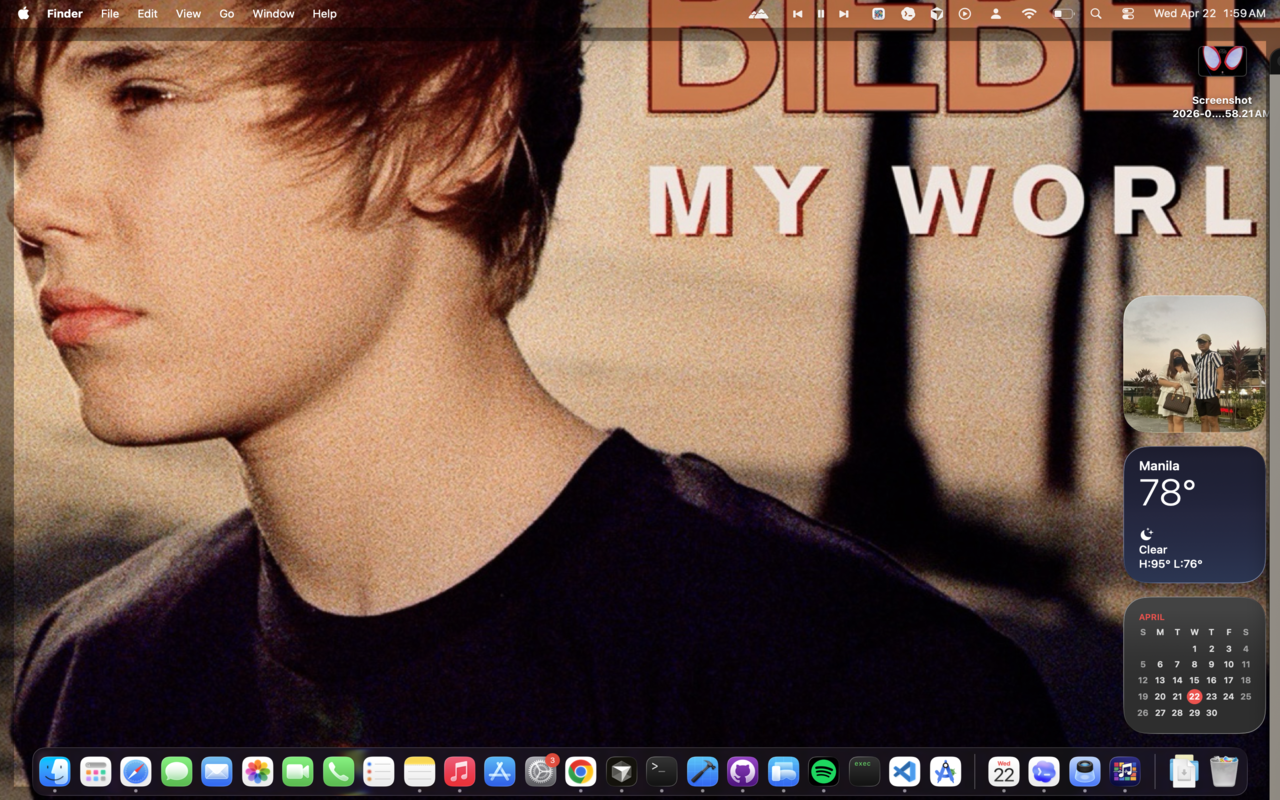Click date 23 in calendar widget
This screenshot has width=1280, height=800.
[1211, 696]
